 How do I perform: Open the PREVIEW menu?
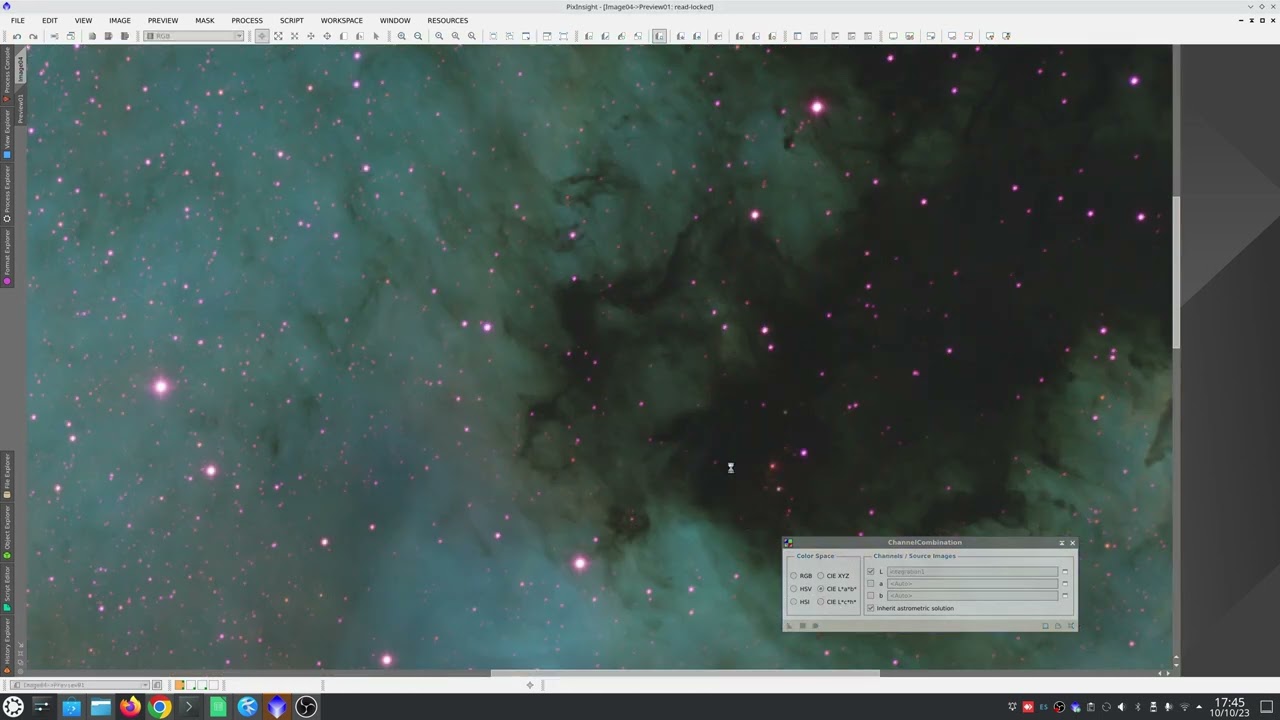[163, 20]
